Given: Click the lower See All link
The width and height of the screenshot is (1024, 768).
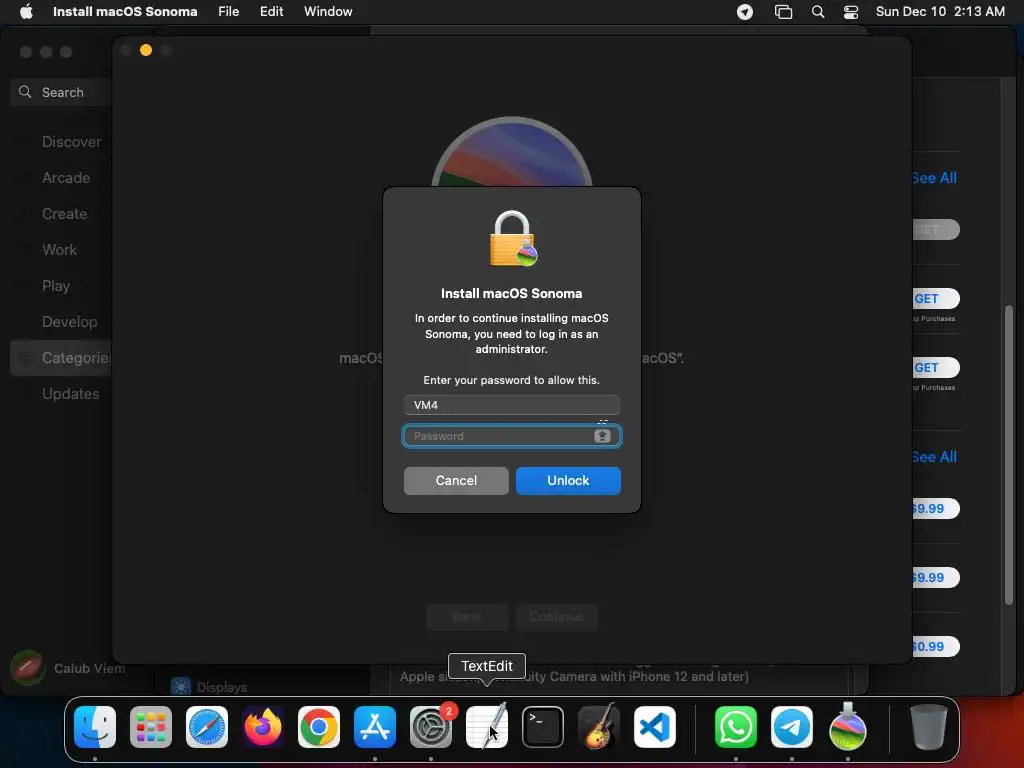Looking at the screenshot, I should pos(934,456).
